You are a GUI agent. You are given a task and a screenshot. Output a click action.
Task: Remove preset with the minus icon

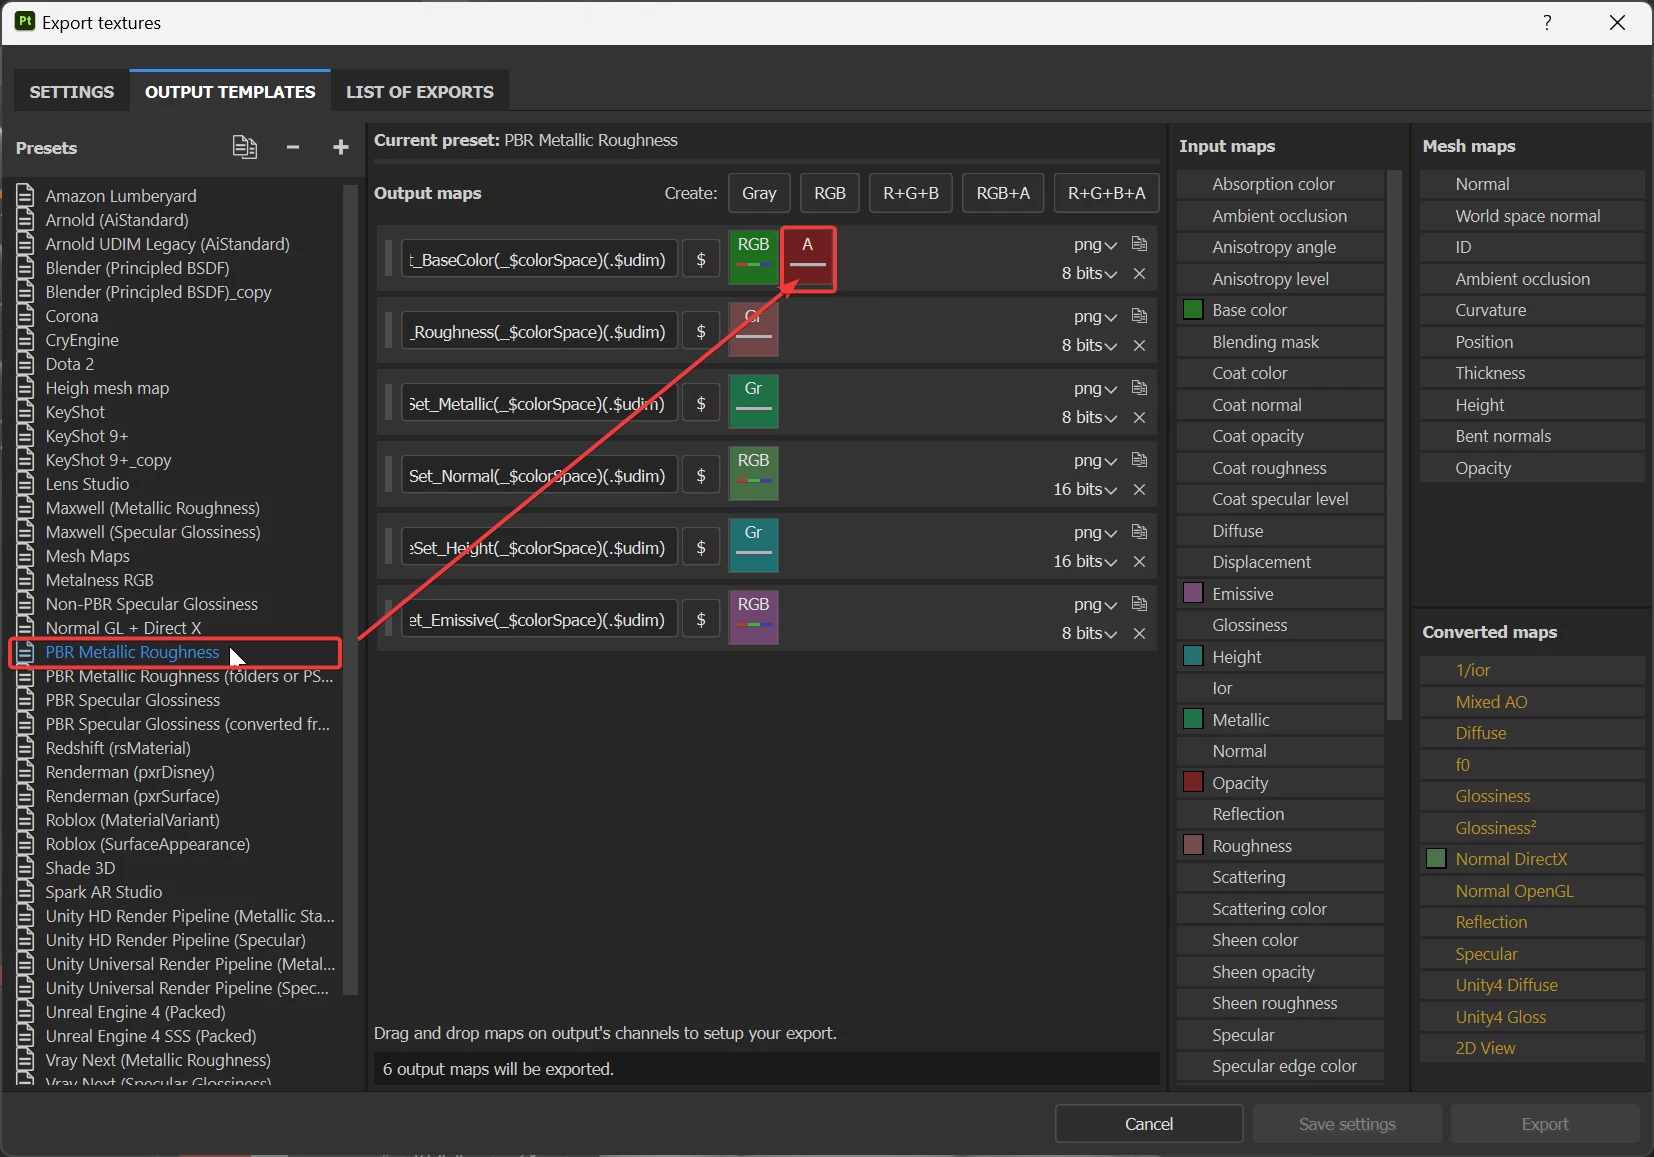click(293, 147)
